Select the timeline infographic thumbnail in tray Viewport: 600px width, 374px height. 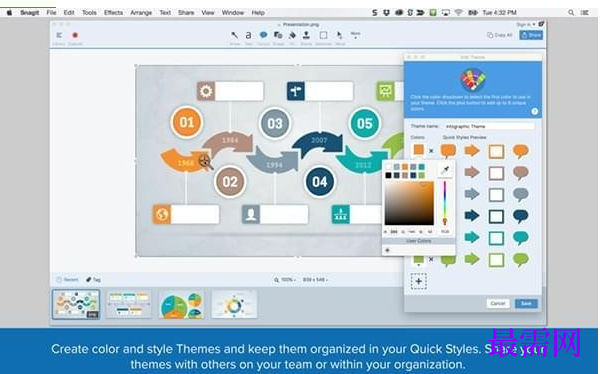pos(76,304)
